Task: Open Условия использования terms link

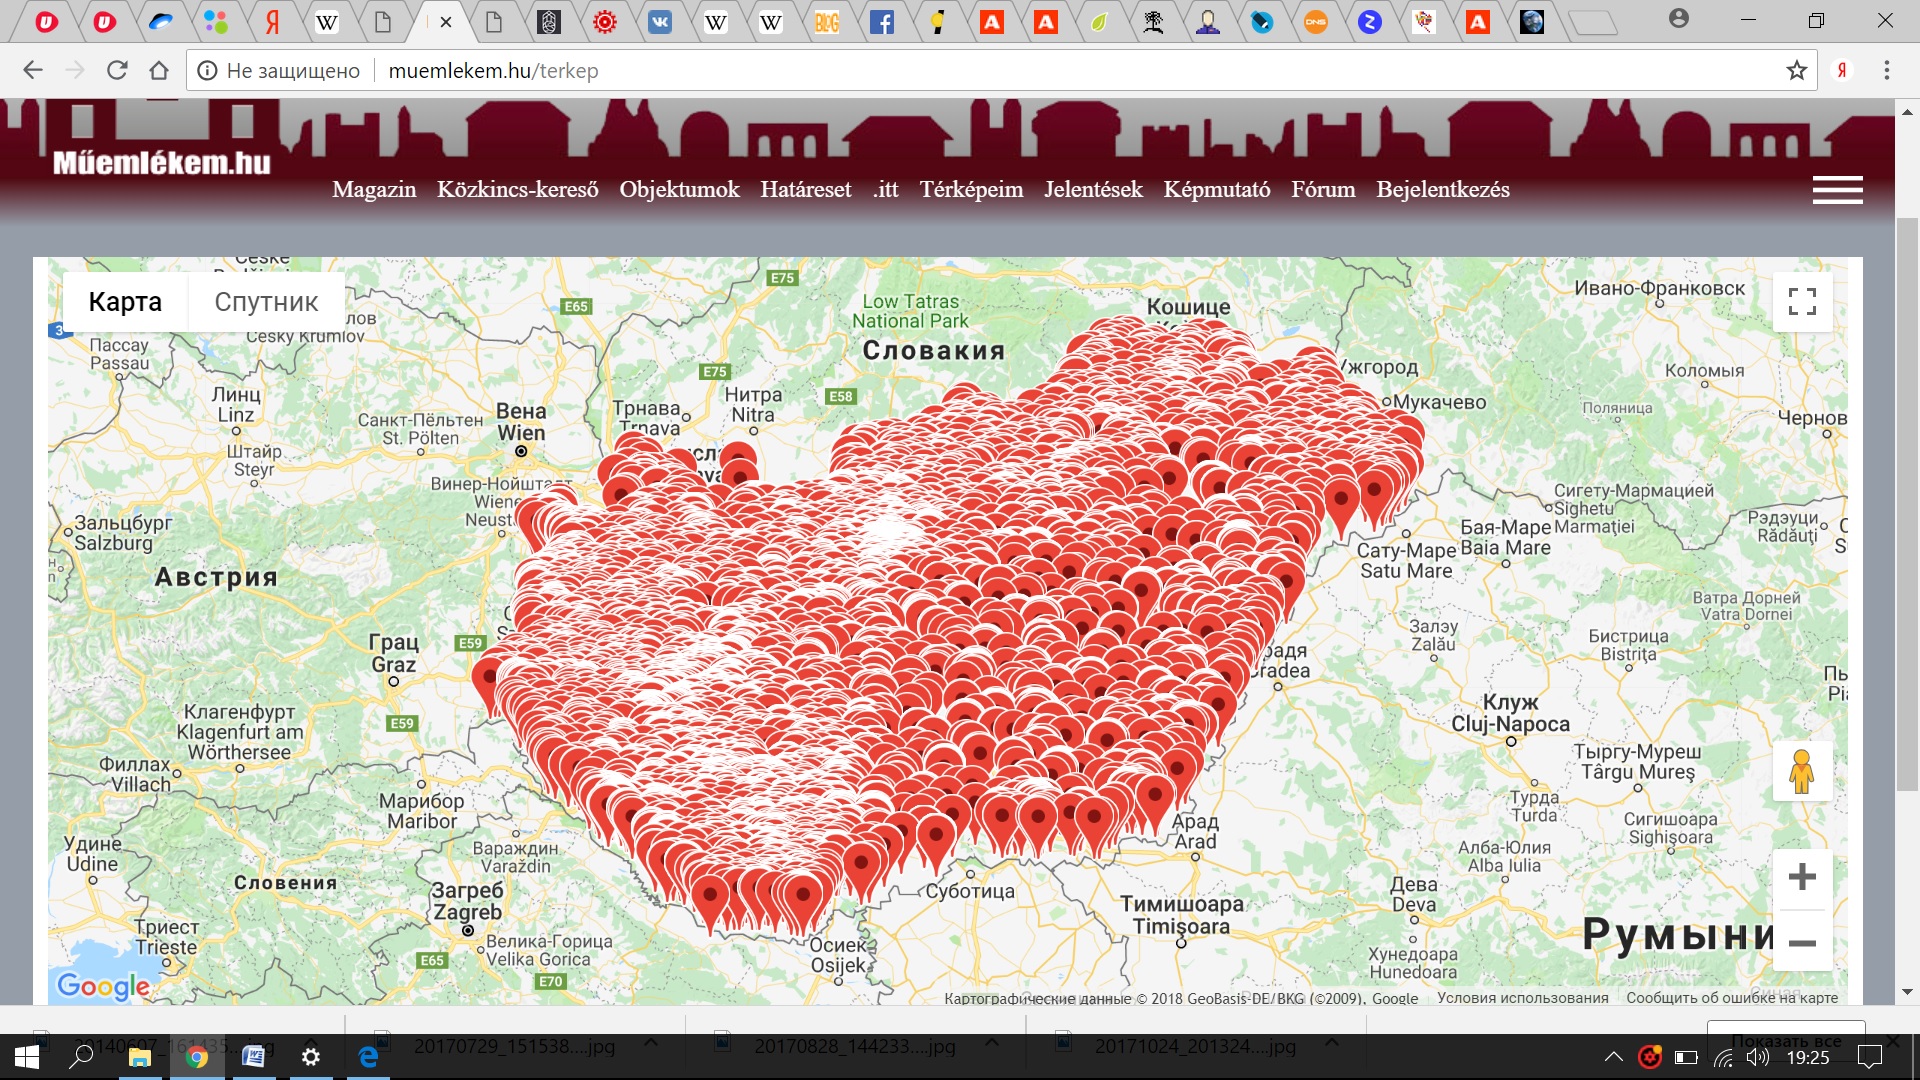Action: click(x=1523, y=998)
